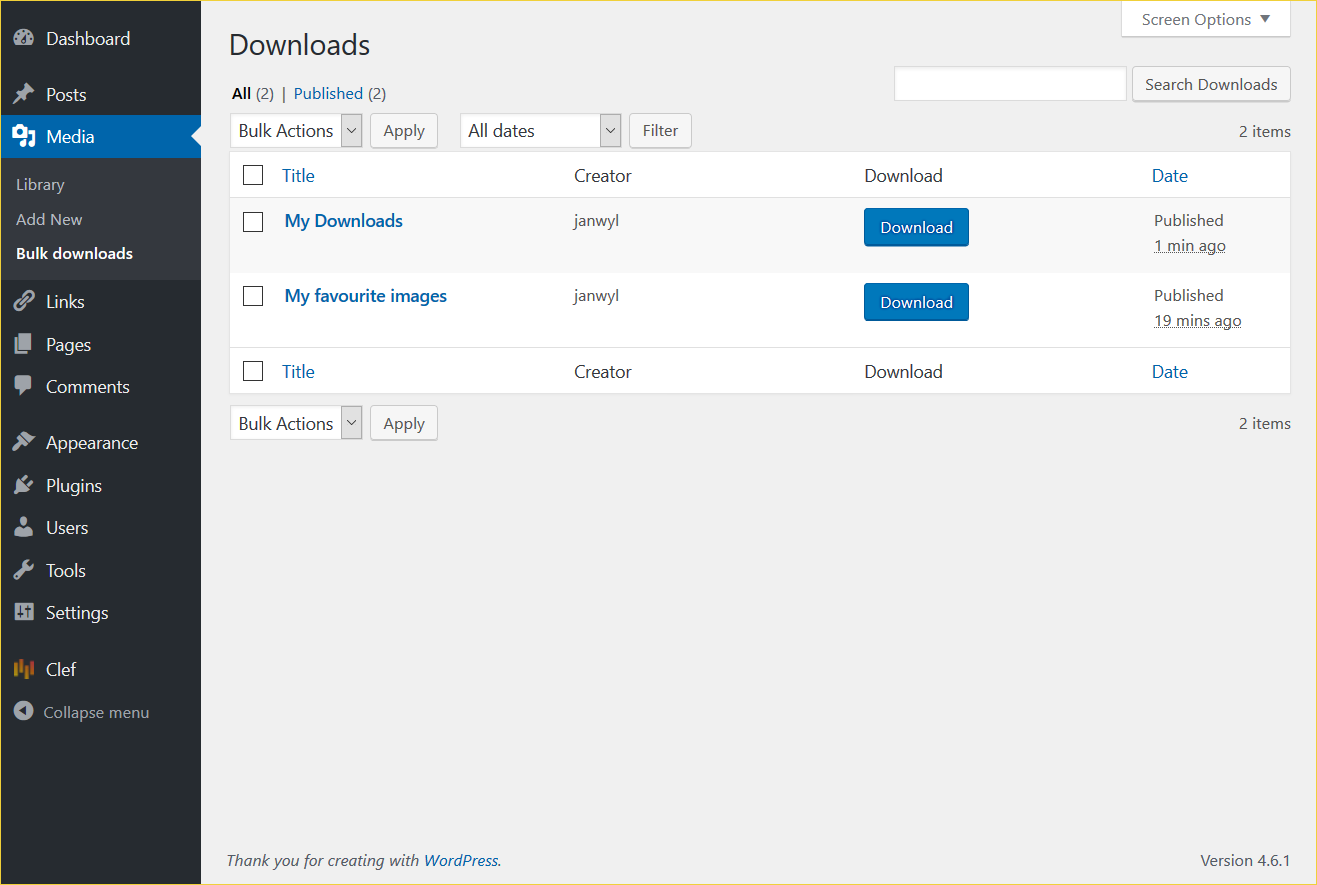The height and width of the screenshot is (885, 1317).
Task: Expand the Screen Options panel
Action: click(x=1205, y=20)
